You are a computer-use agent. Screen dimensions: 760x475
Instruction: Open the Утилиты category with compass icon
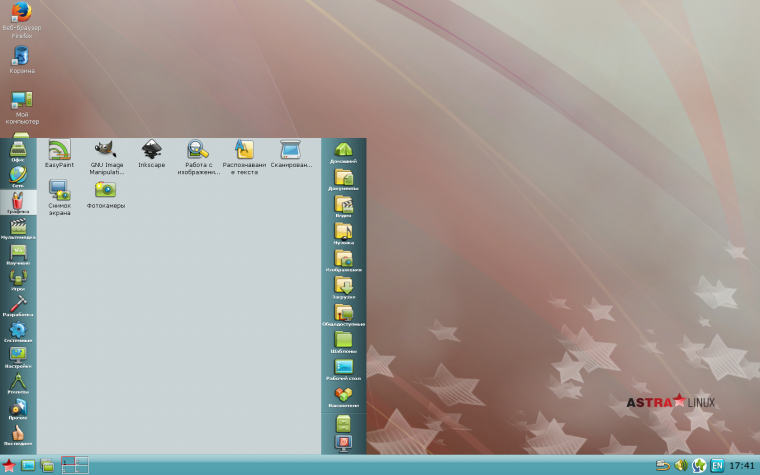pyautogui.click(x=18, y=383)
